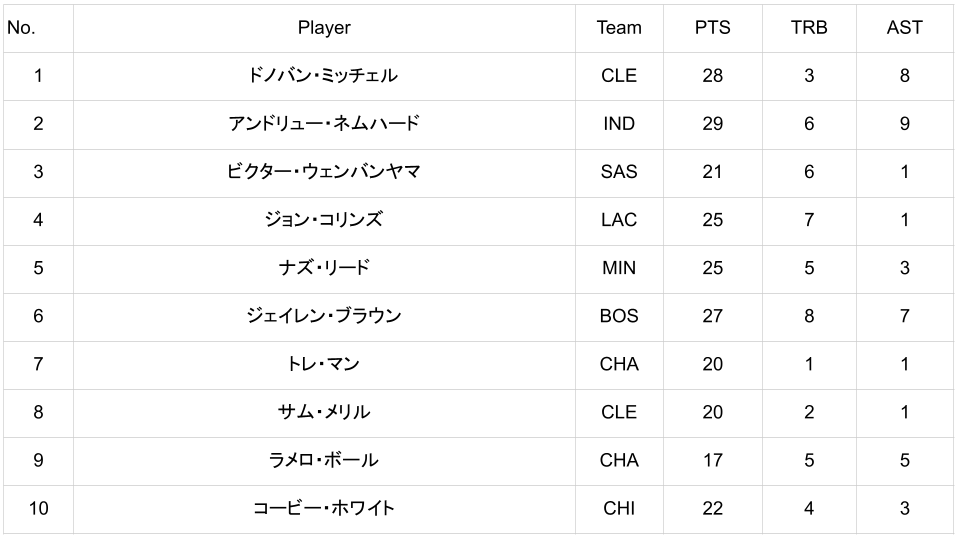The height and width of the screenshot is (540, 960).
Task: Click the Team column header
Action: point(619,28)
